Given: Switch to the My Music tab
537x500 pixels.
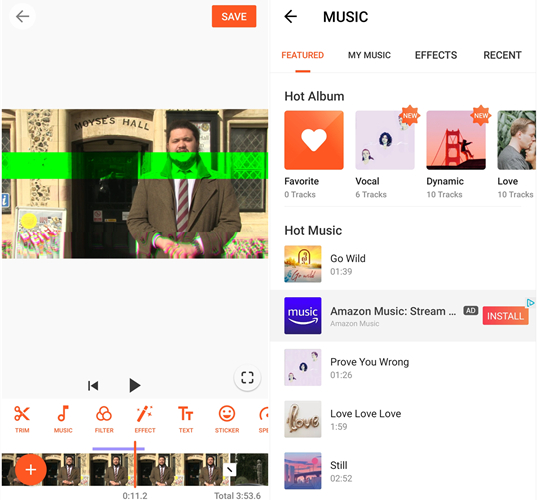Looking at the screenshot, I should click(369, 55).
